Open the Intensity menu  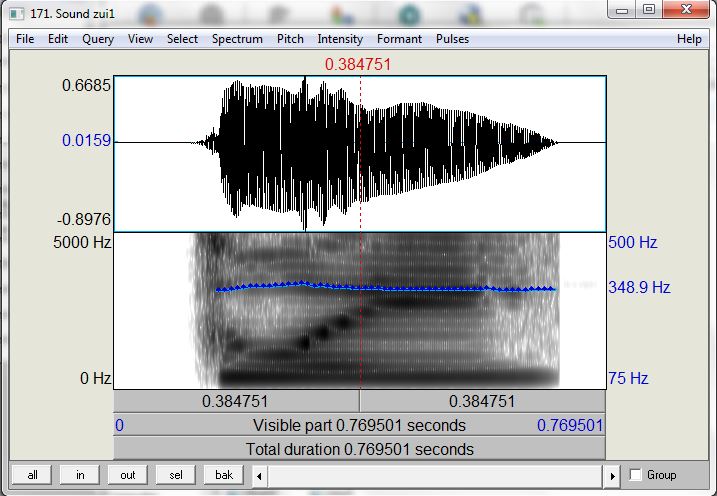pyautogui.click(x=340, y=39)
